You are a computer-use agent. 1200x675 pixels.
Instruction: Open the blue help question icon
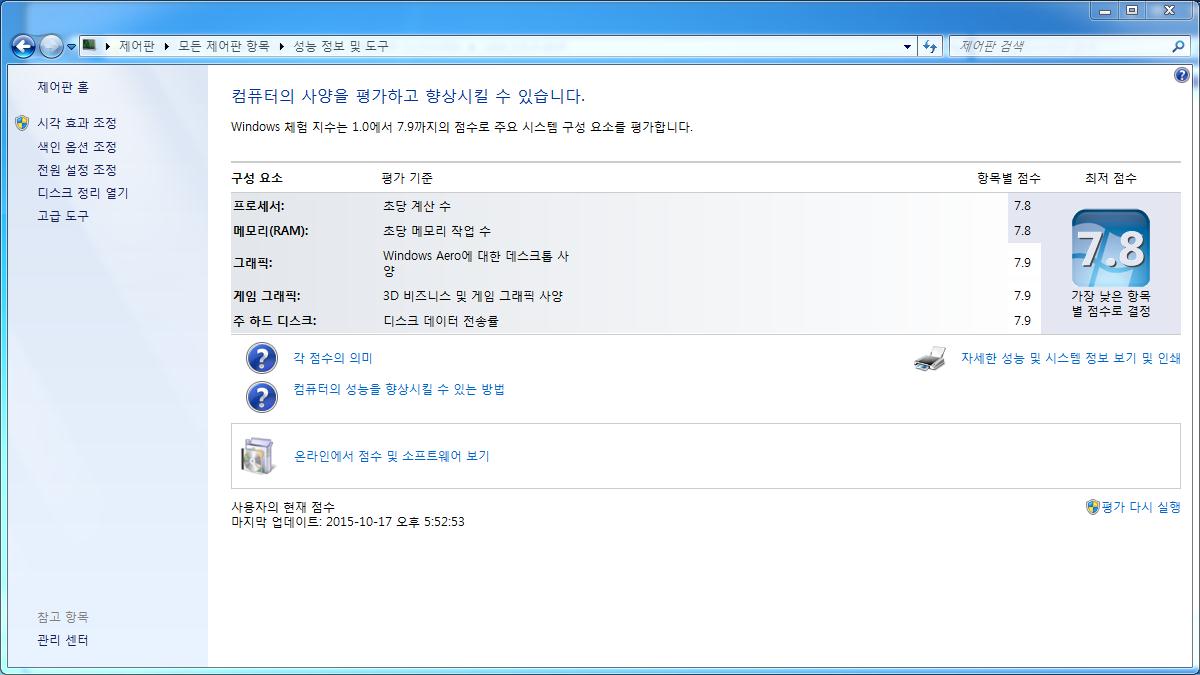pyautogui.click(x=1182, y=76)
